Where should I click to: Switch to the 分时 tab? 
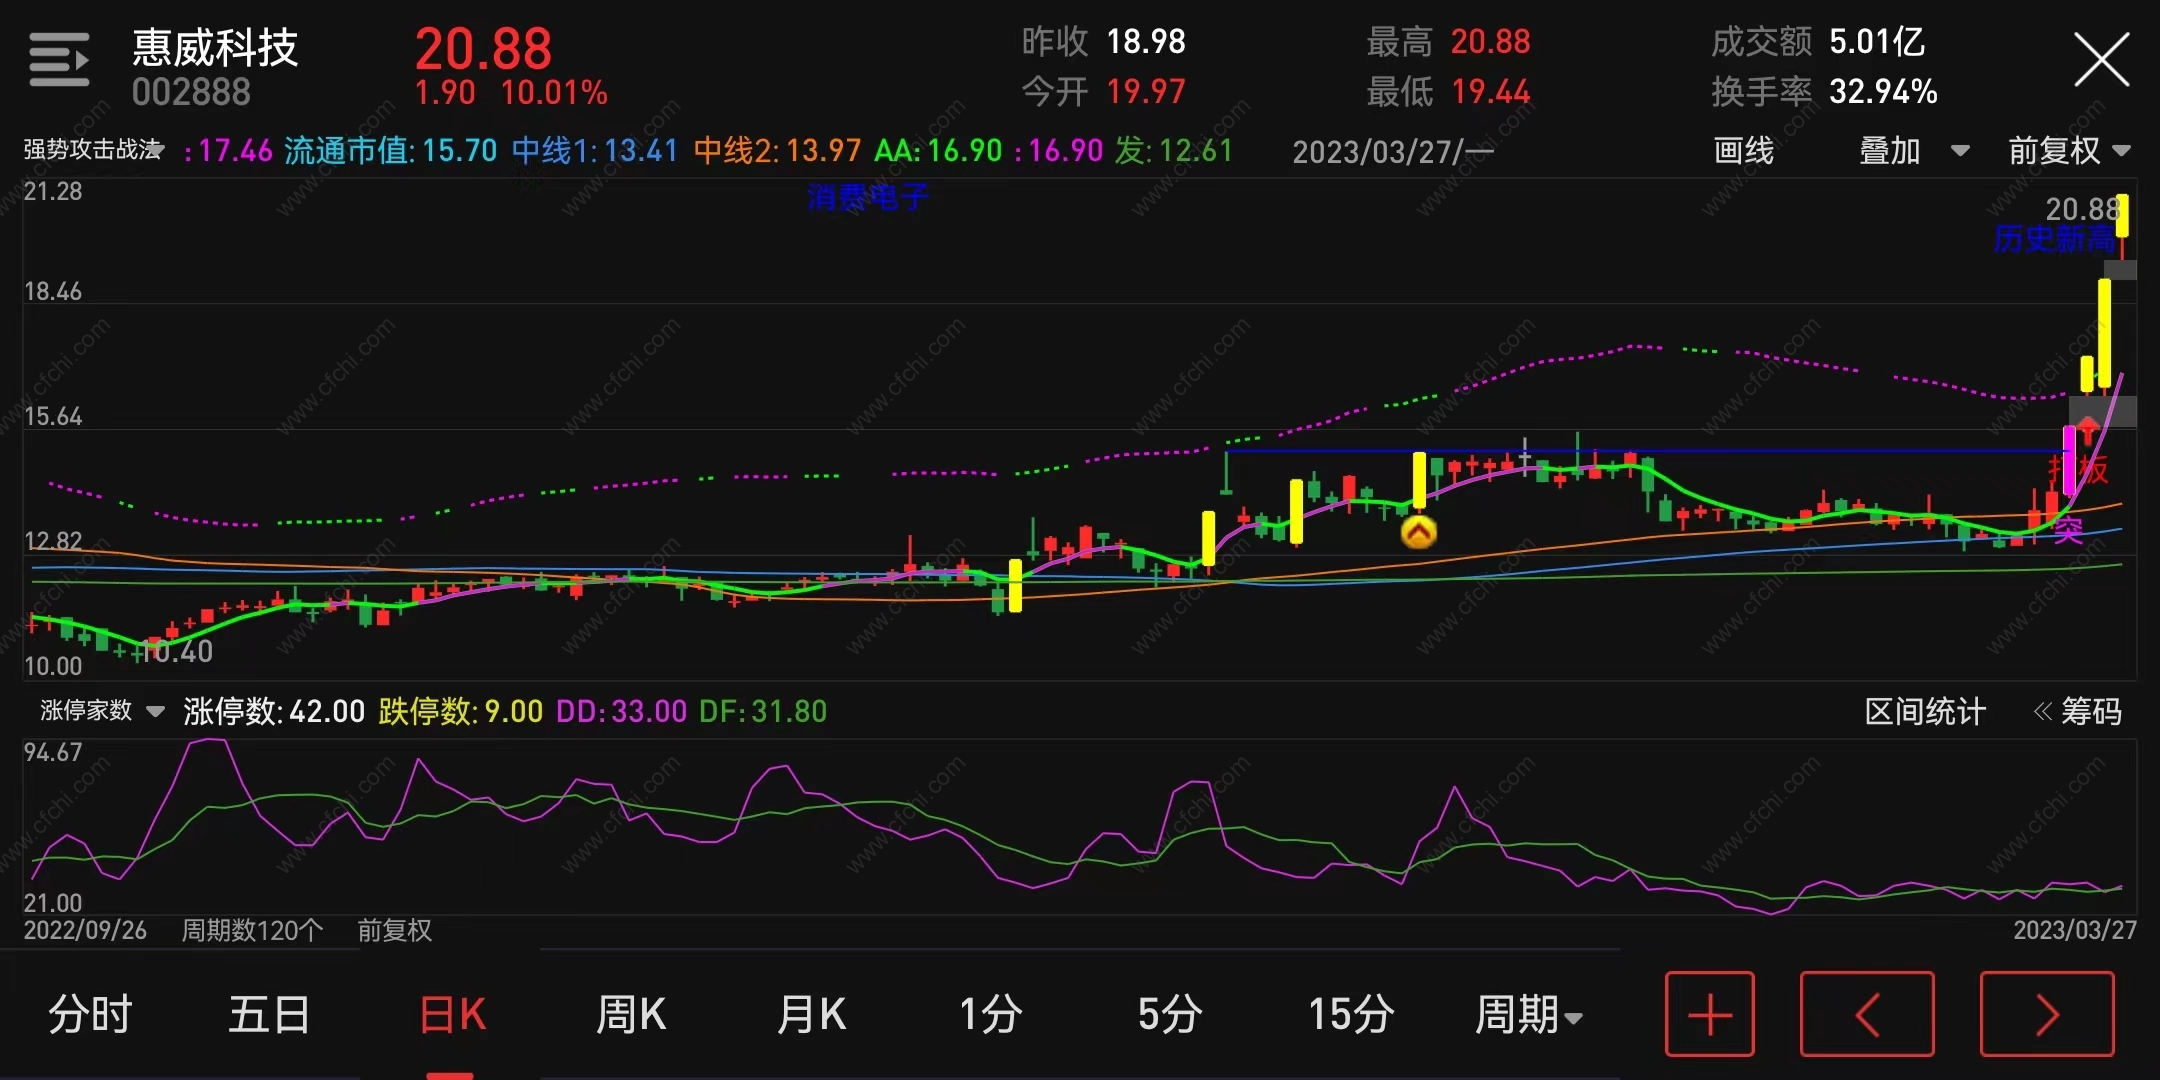click(90, 1015)
